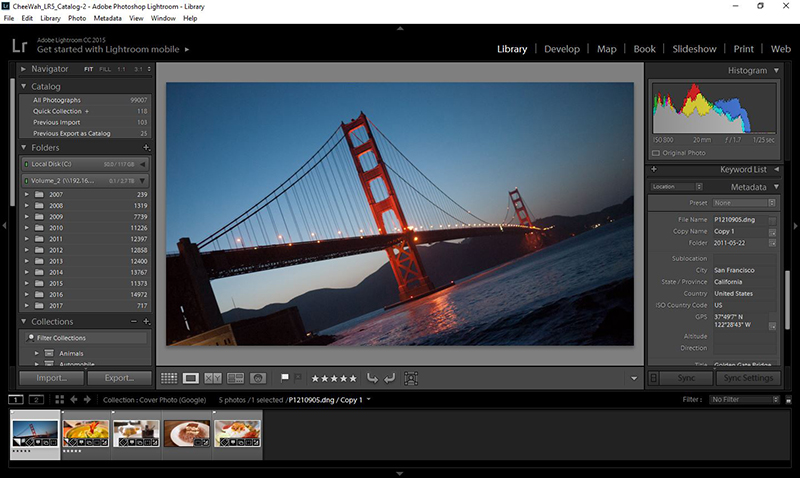Add folder with Folders plus icon
The width and height of the screenshot is (800, 478).
point(146,147)
